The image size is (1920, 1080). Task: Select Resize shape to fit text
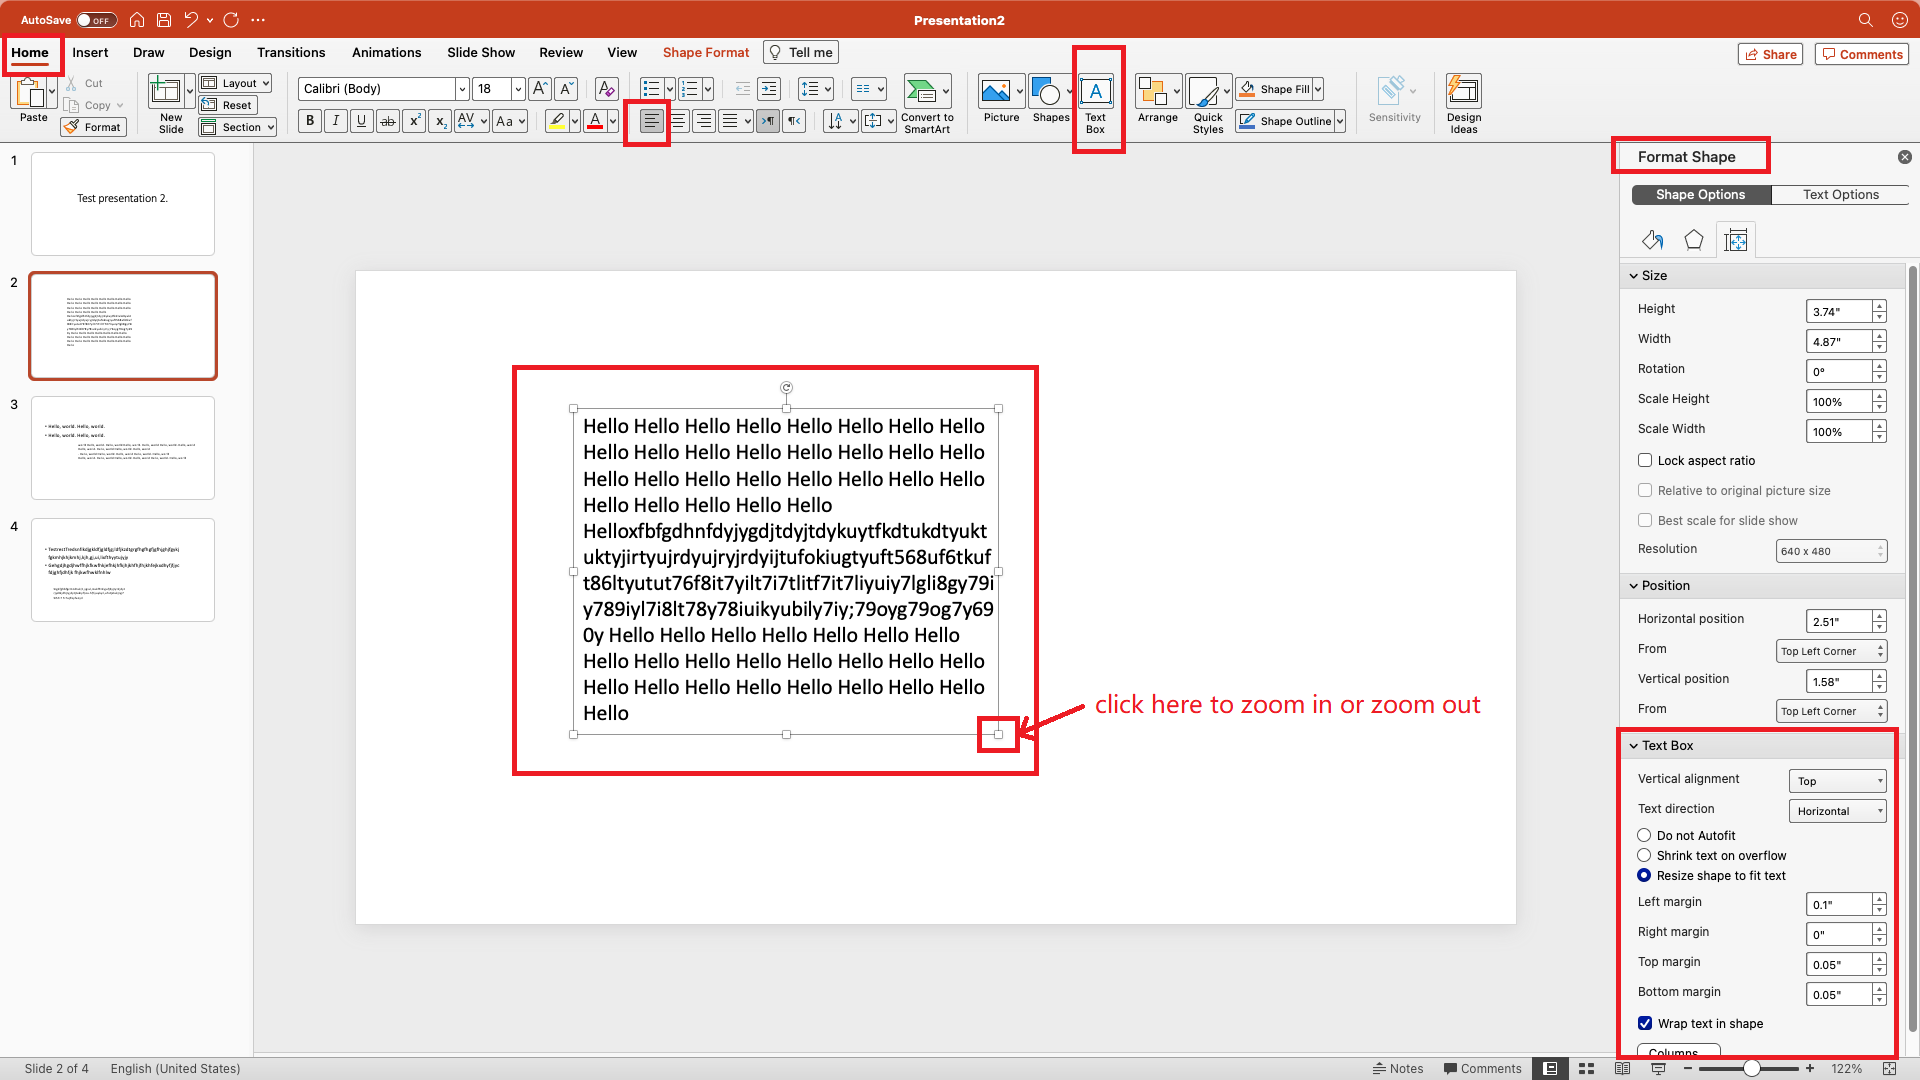(x=1644, y=875)
